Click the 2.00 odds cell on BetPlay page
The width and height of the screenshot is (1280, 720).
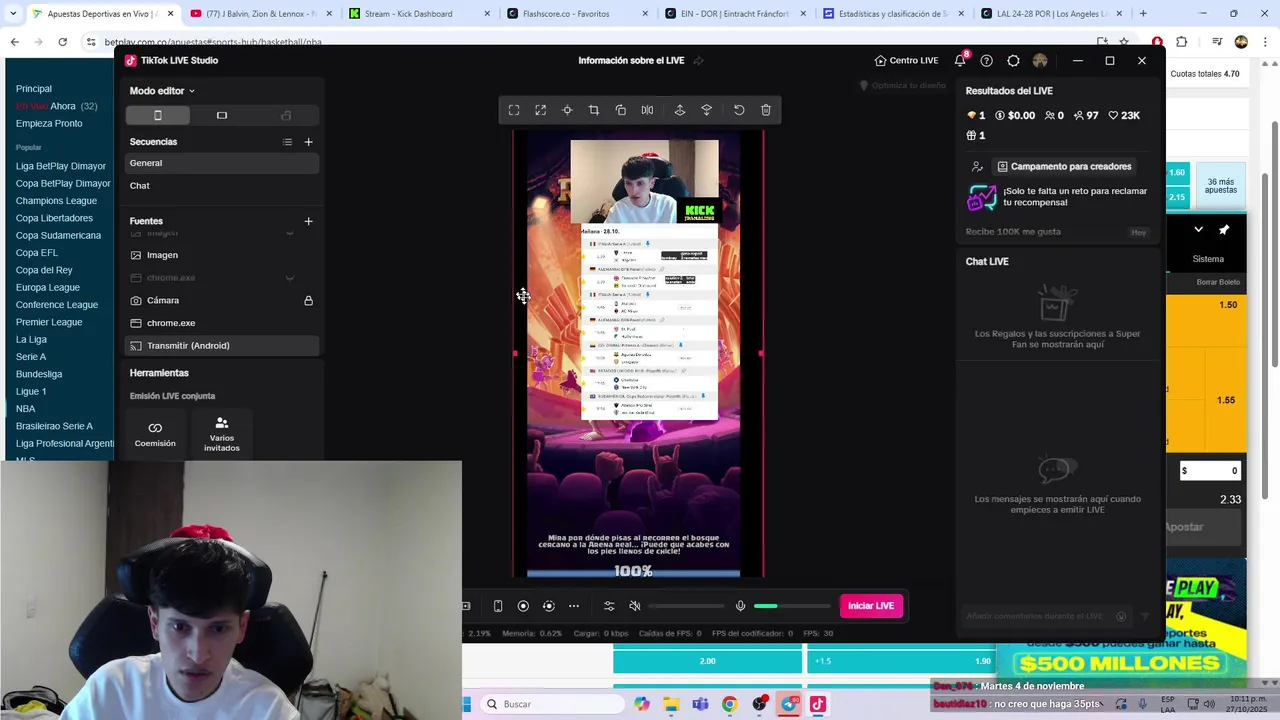(x=707, y=660)
